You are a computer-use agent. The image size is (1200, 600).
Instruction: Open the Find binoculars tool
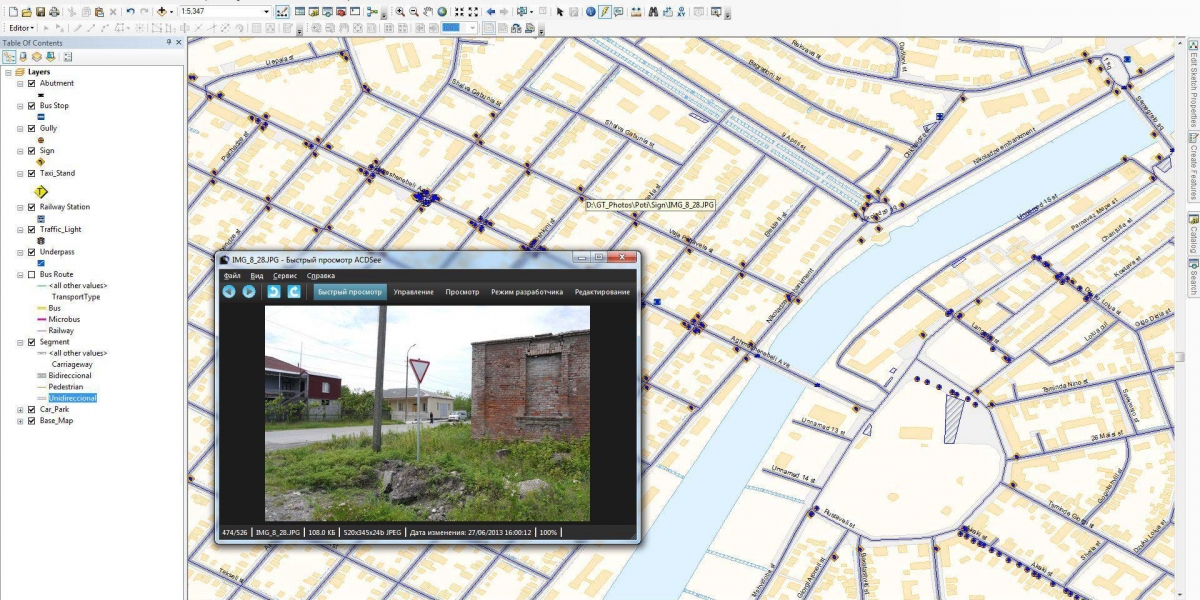[653, 11]
